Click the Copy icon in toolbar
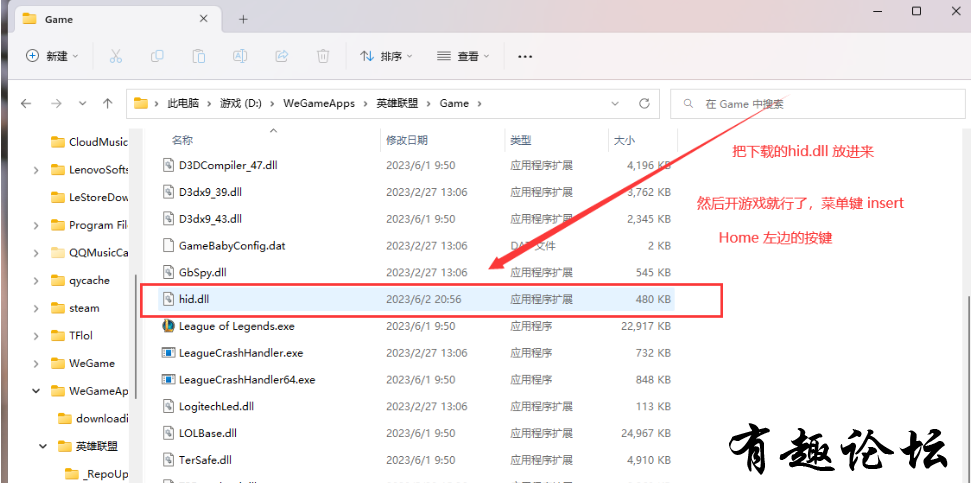This screenshot has width=971, height=483. click(x=157, y=56)
